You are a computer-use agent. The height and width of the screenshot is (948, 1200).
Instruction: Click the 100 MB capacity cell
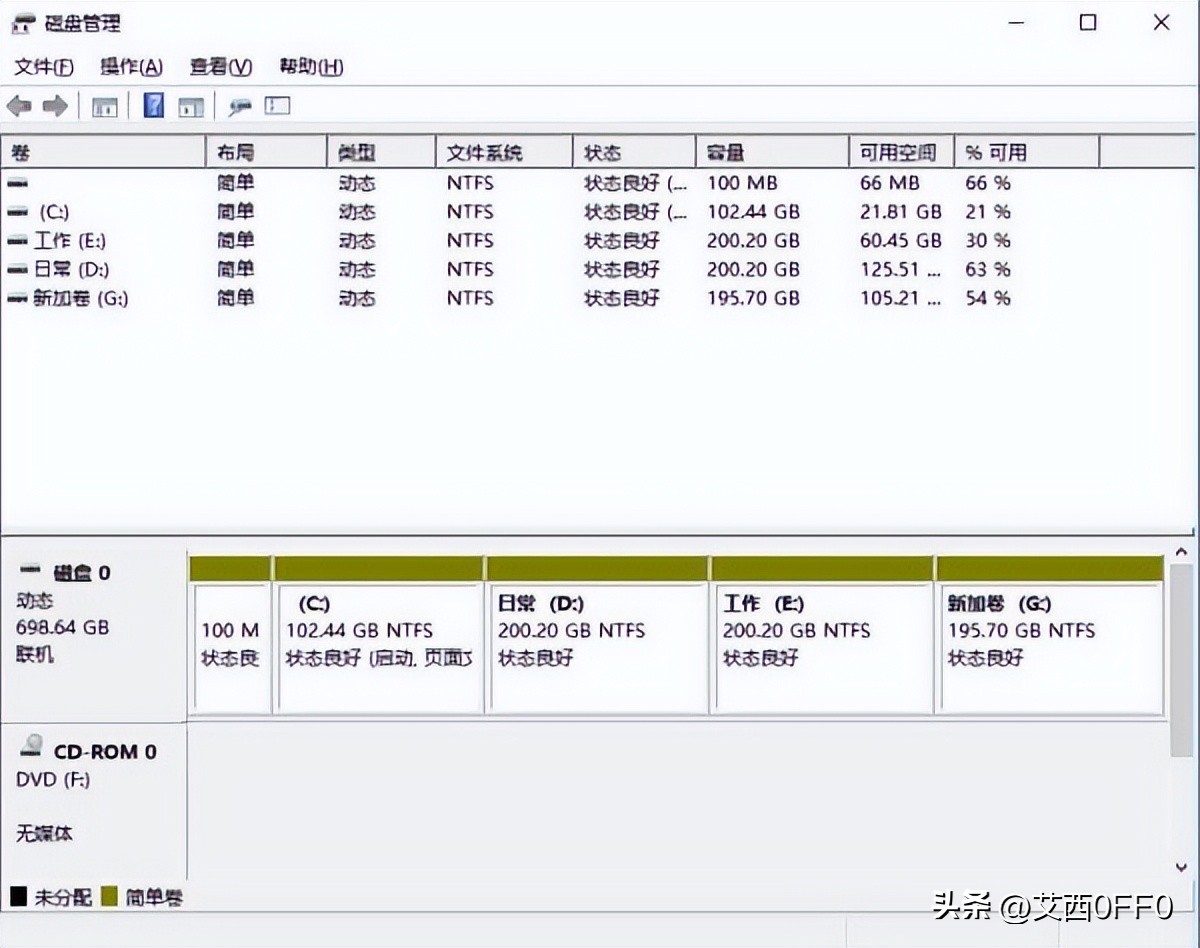[x=742, y=183]
